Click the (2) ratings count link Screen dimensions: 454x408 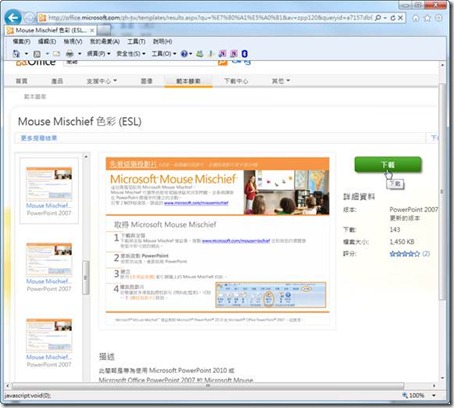tap(426, 254)
